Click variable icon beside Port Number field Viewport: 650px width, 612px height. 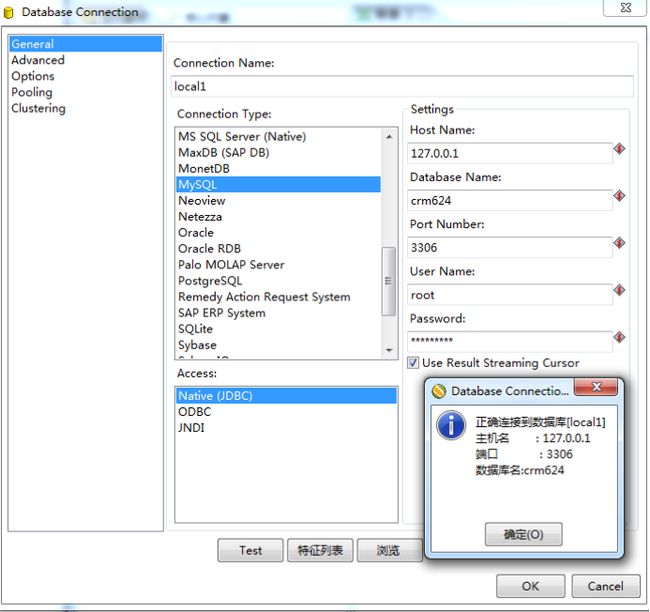[619, 243]
